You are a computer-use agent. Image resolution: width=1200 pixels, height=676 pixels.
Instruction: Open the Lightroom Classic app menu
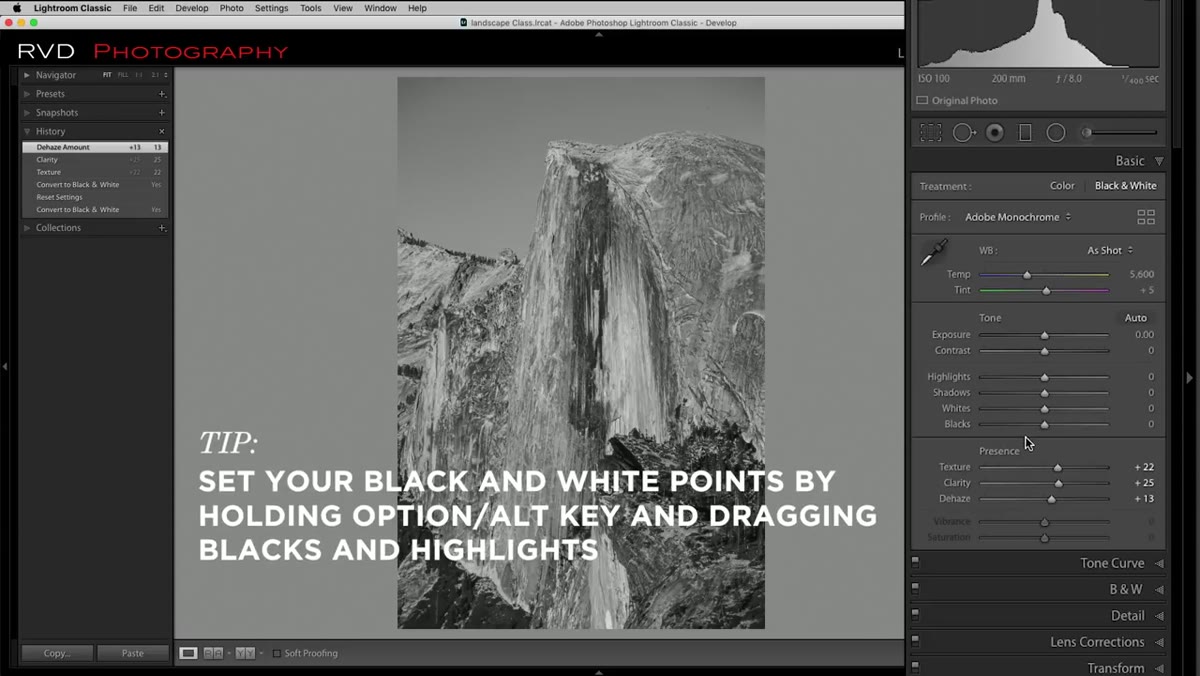point(73,8)
